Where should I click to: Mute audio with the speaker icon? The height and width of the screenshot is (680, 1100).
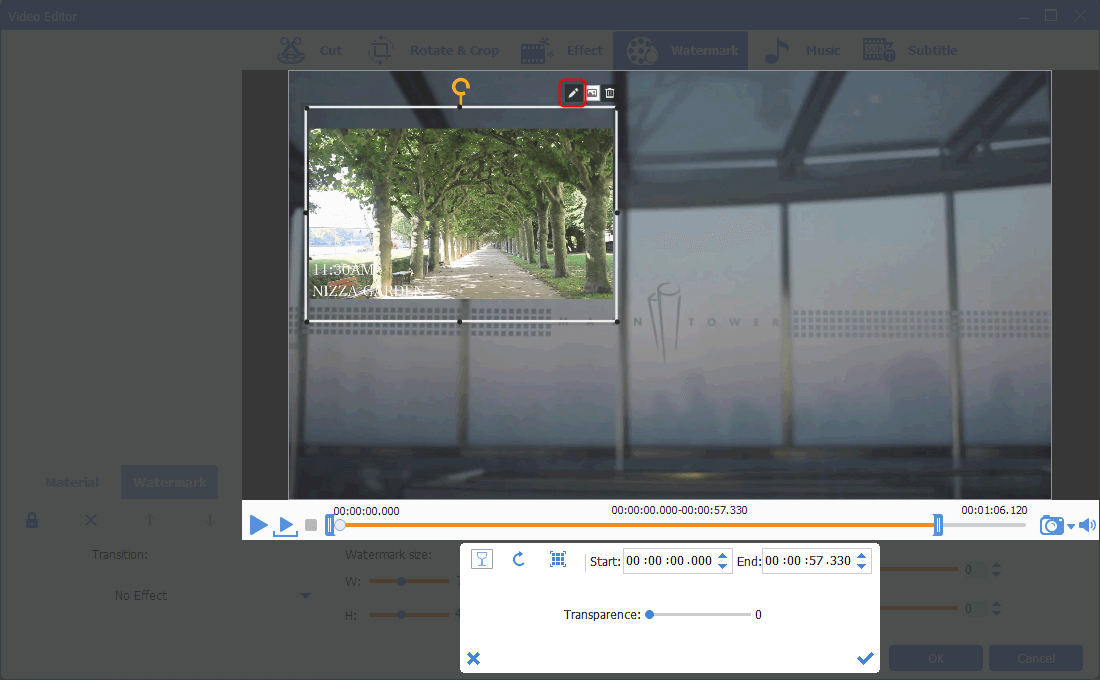1087,525
